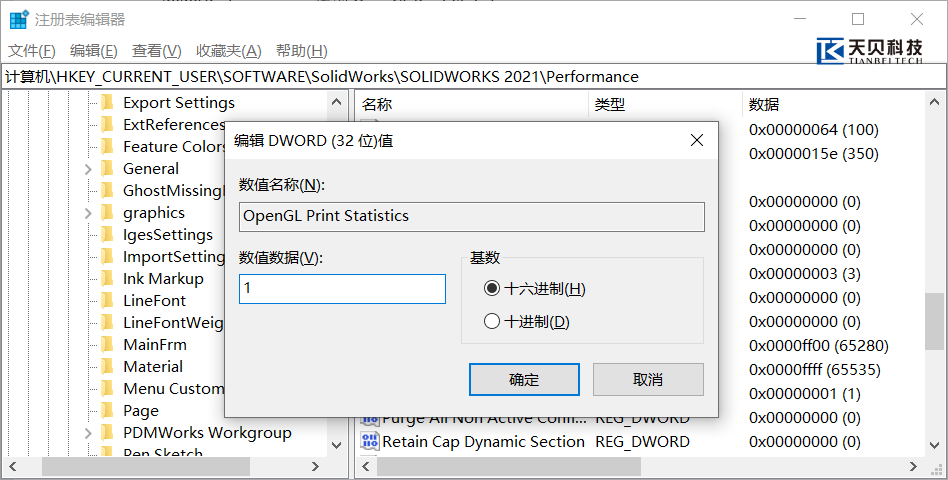Viewport: 948px width, 480px height.
Task: Expand the General tree node
Action: pyautogui.click(x=88, y=169)
